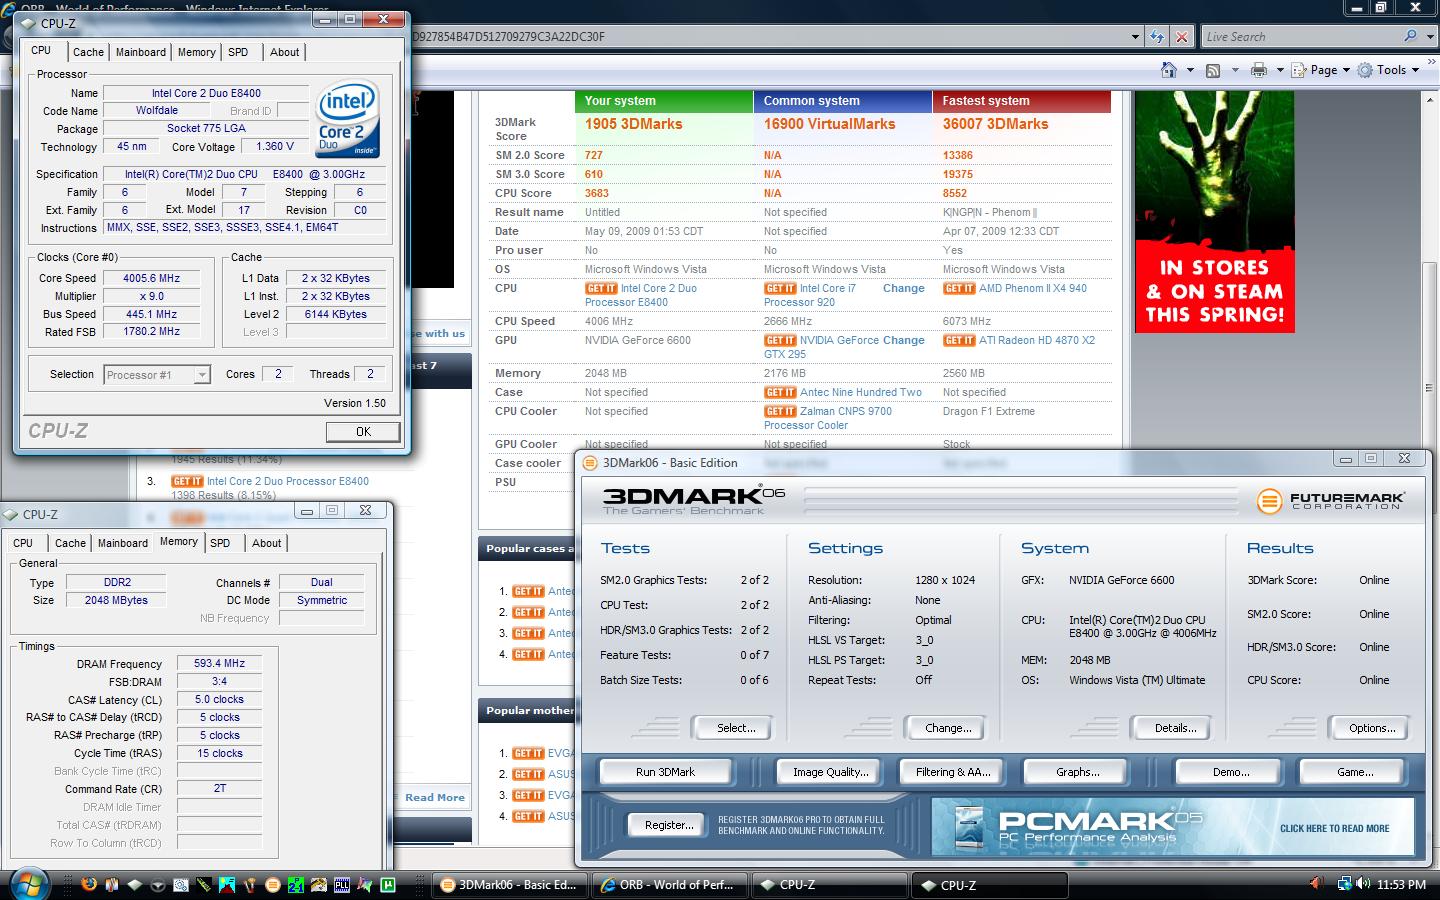Viewport: 1440px width, 900px height.
Task: Launch Firefox from the quick launch bar
Action: coord(89,885)
